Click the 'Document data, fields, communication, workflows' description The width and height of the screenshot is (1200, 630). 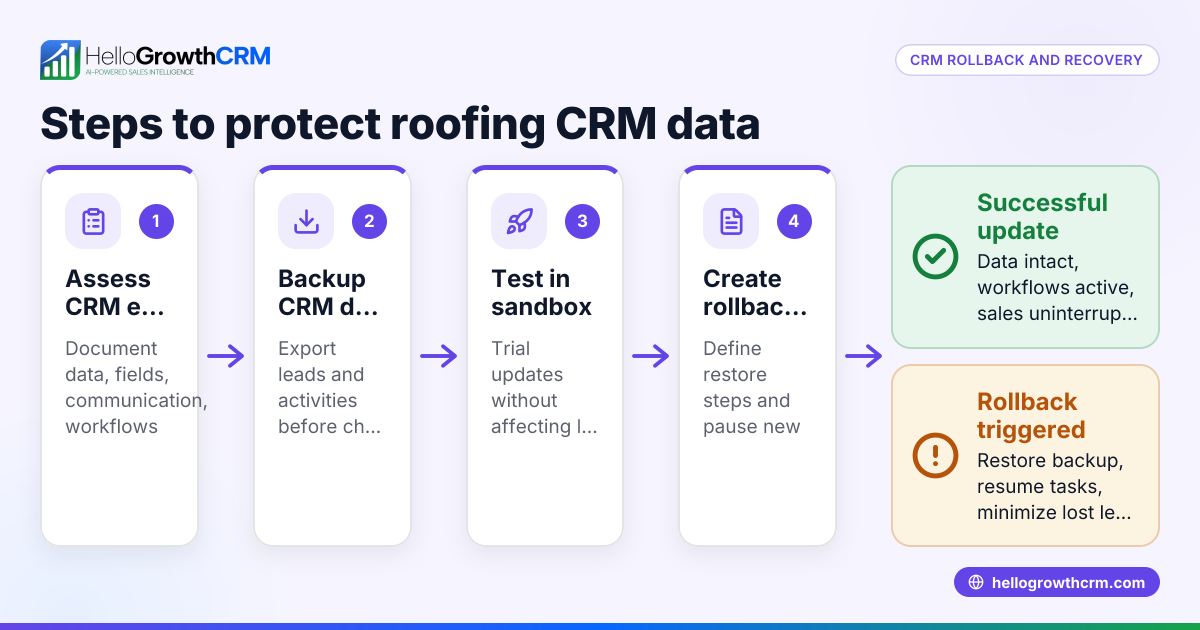[x=136, y=387]
